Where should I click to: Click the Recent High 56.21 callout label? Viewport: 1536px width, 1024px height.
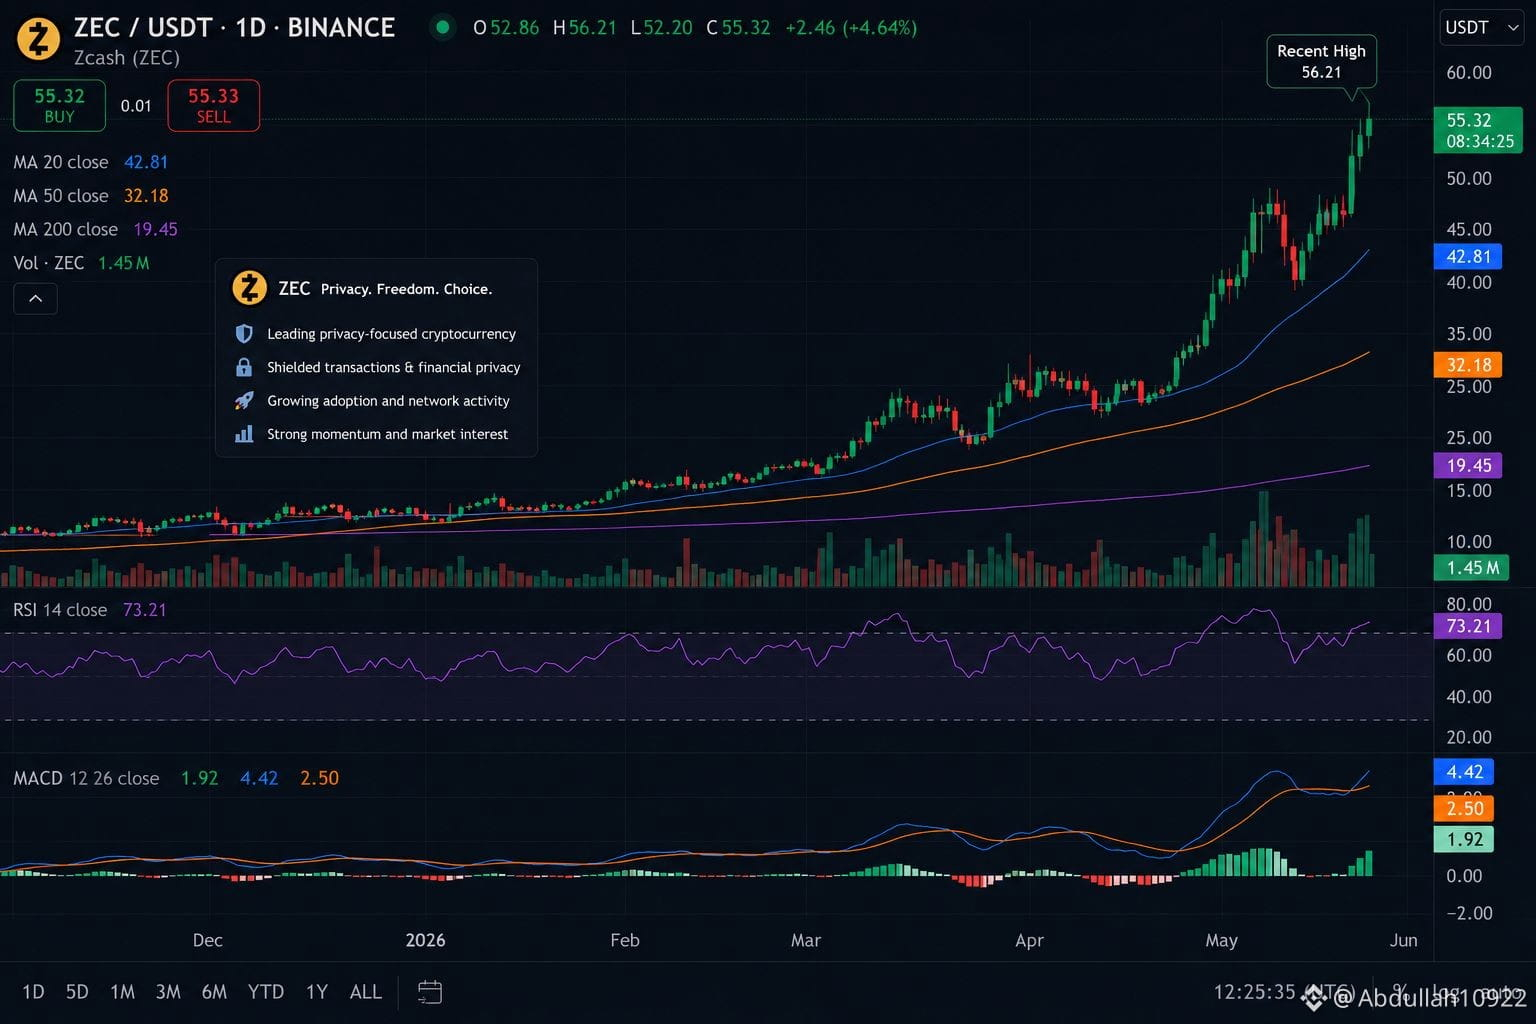click(1321, 61)
